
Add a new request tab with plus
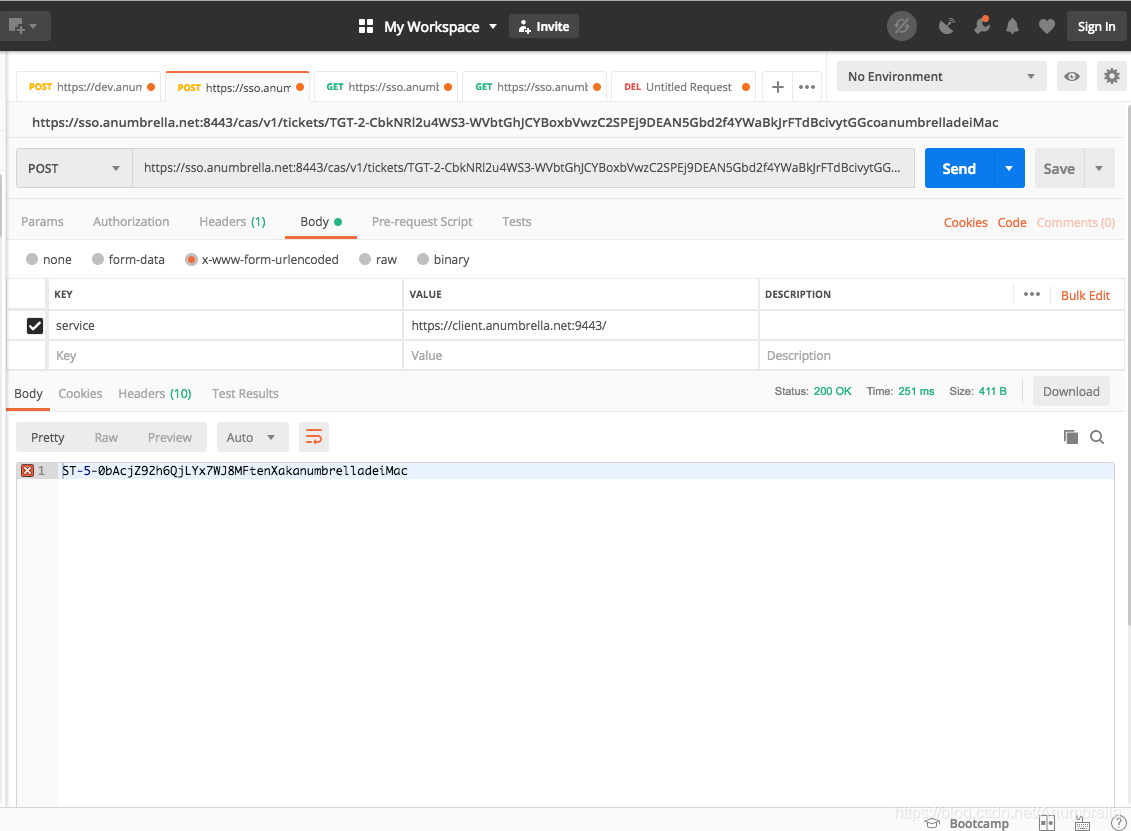pyautogui.click(x=778, y=87)
